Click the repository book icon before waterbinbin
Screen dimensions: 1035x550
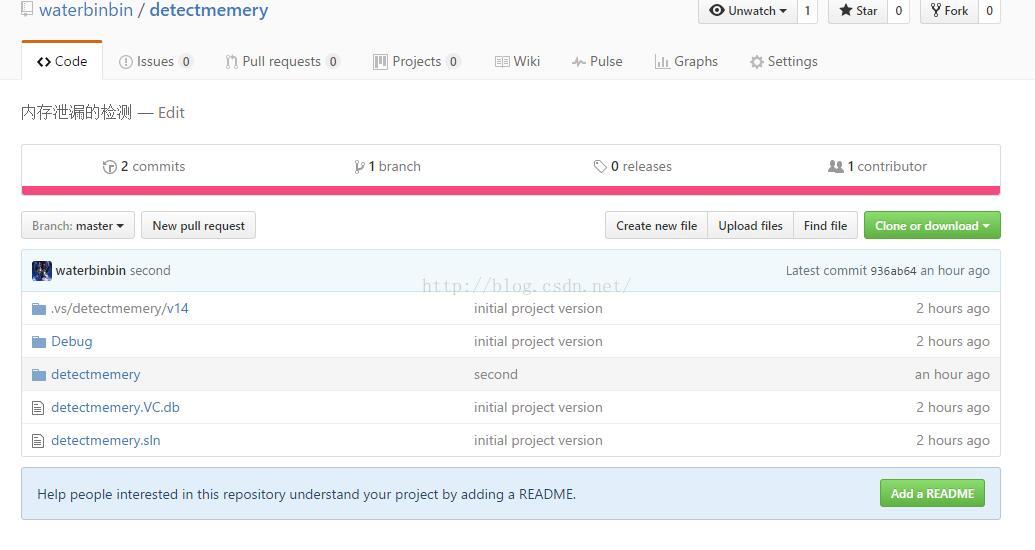(27, 9)
